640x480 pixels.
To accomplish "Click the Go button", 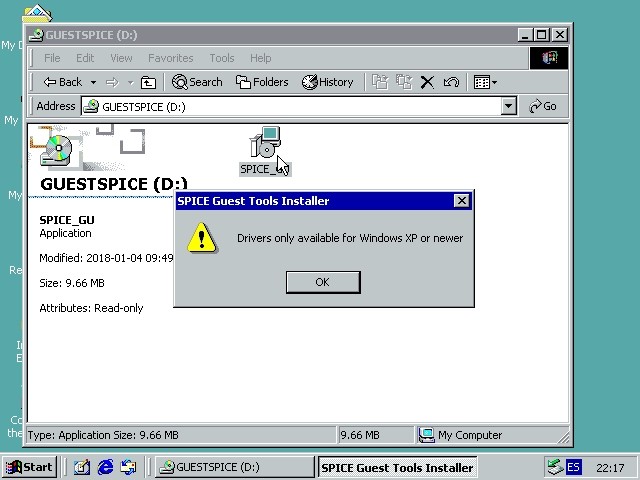I will [x=543, y=107].
